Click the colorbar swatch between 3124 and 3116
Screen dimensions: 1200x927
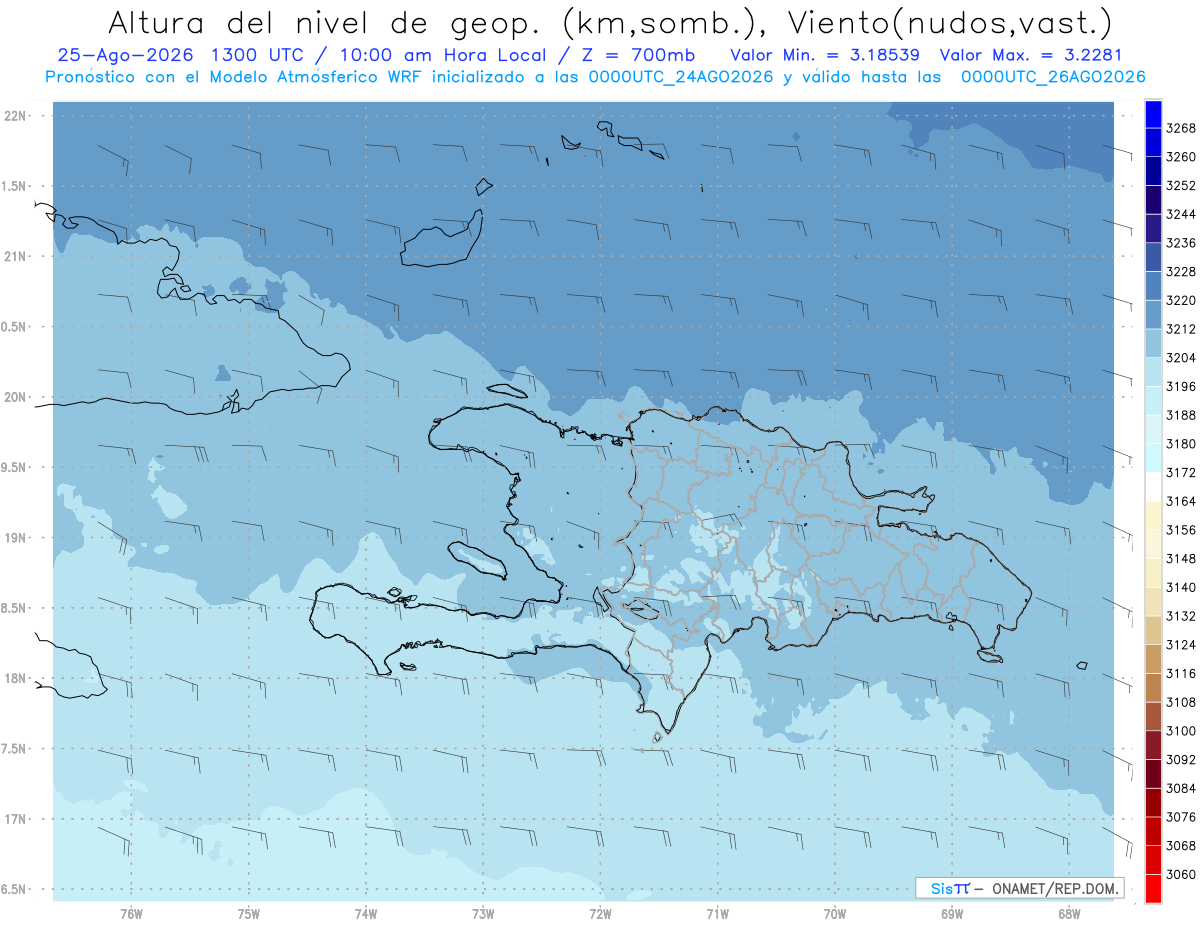pos(1153,659)
